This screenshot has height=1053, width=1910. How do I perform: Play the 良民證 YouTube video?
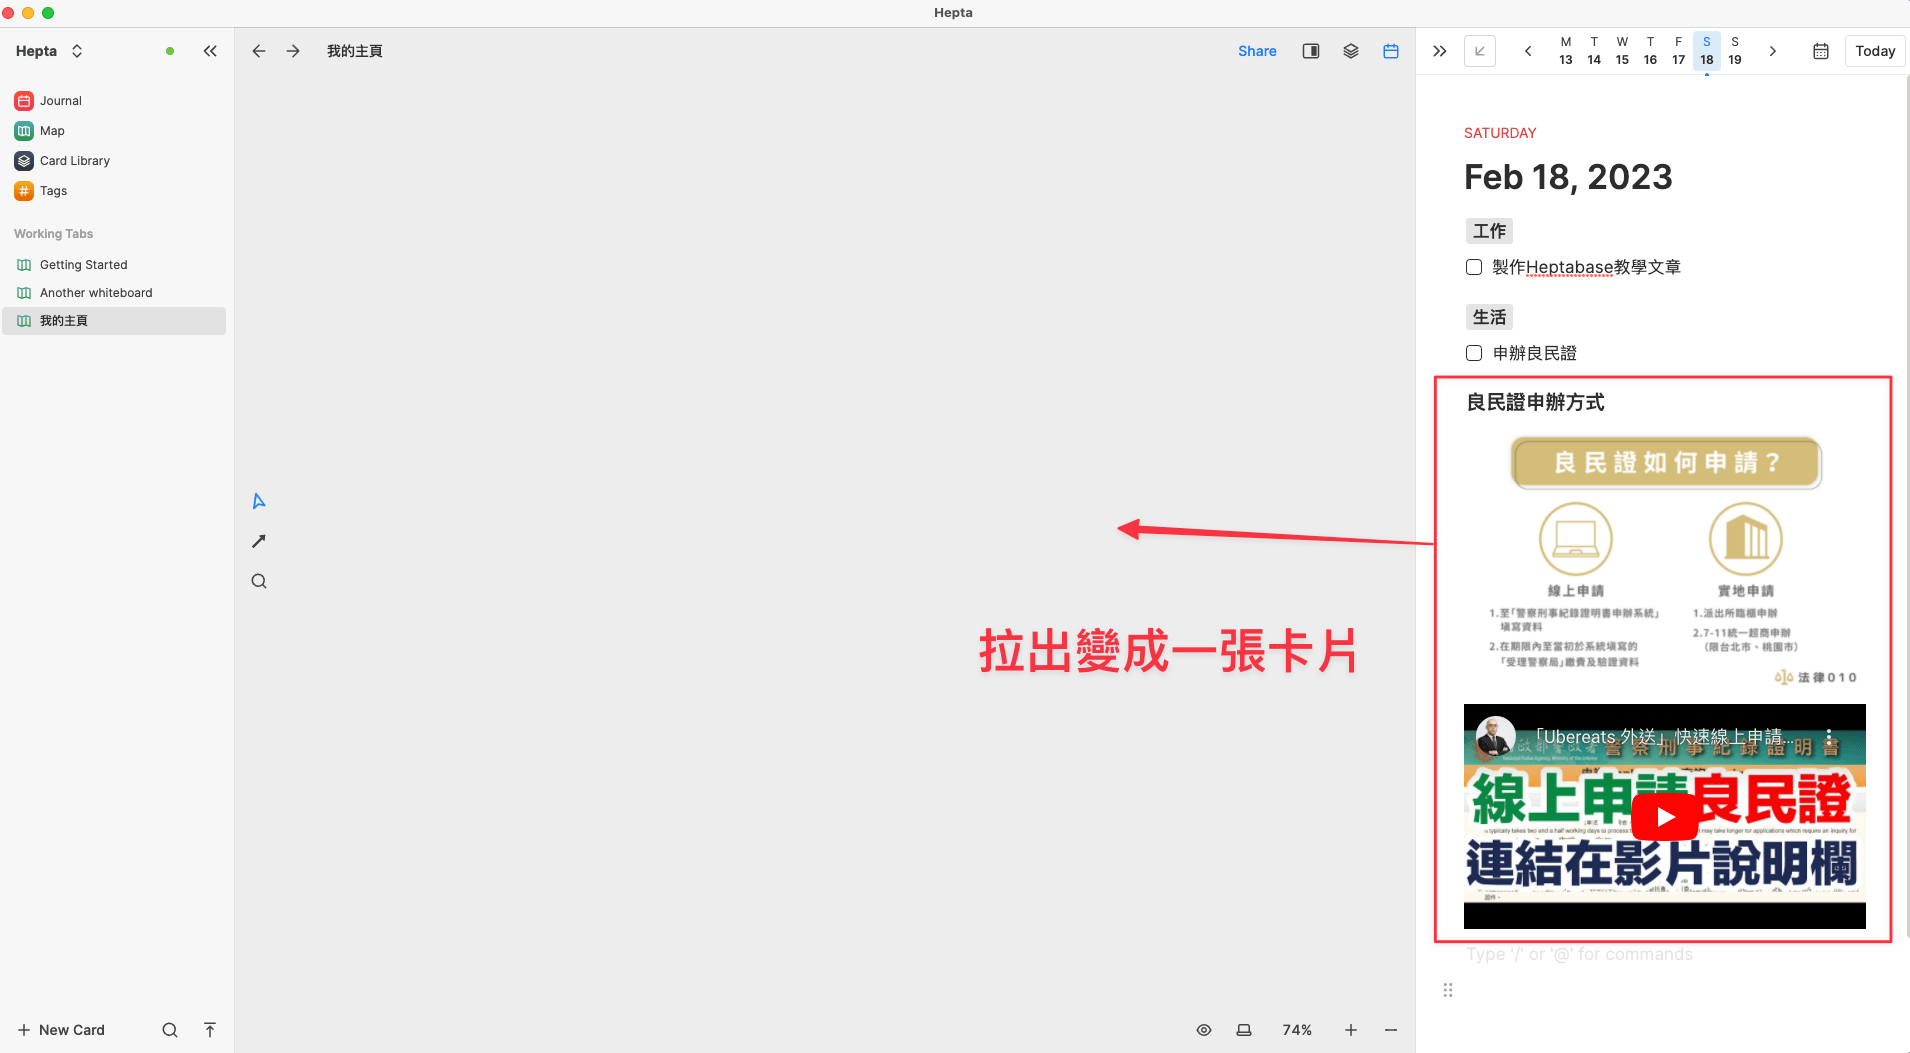click(x=1663, y=816)
